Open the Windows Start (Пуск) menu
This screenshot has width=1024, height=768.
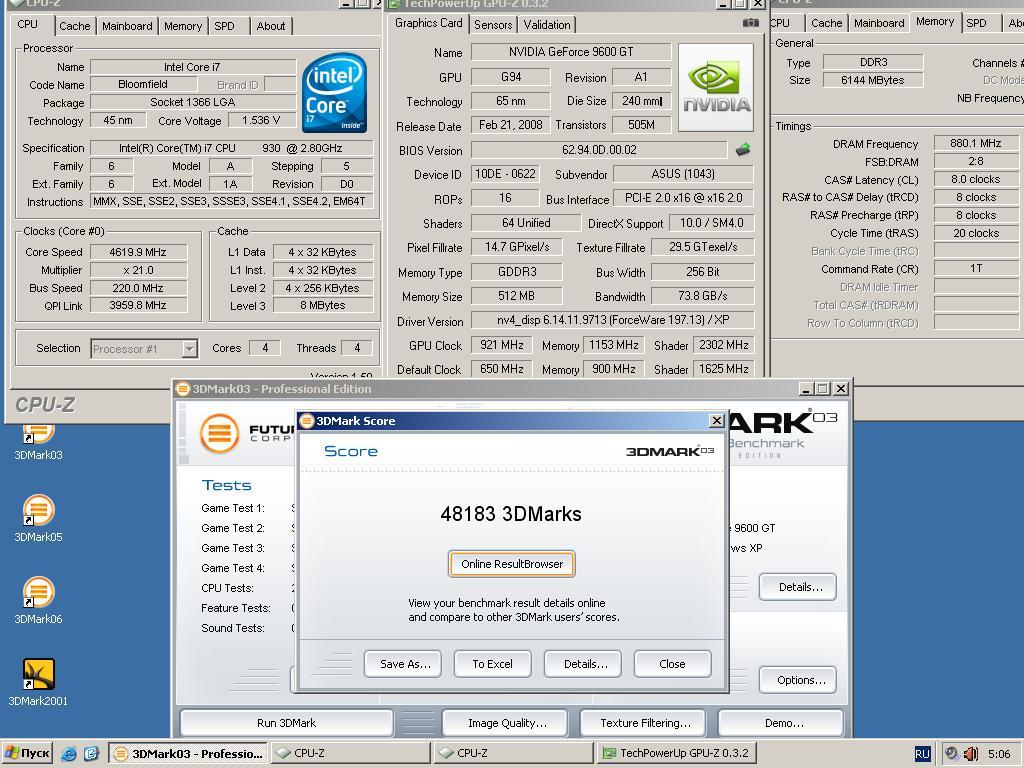coord(27,754)
